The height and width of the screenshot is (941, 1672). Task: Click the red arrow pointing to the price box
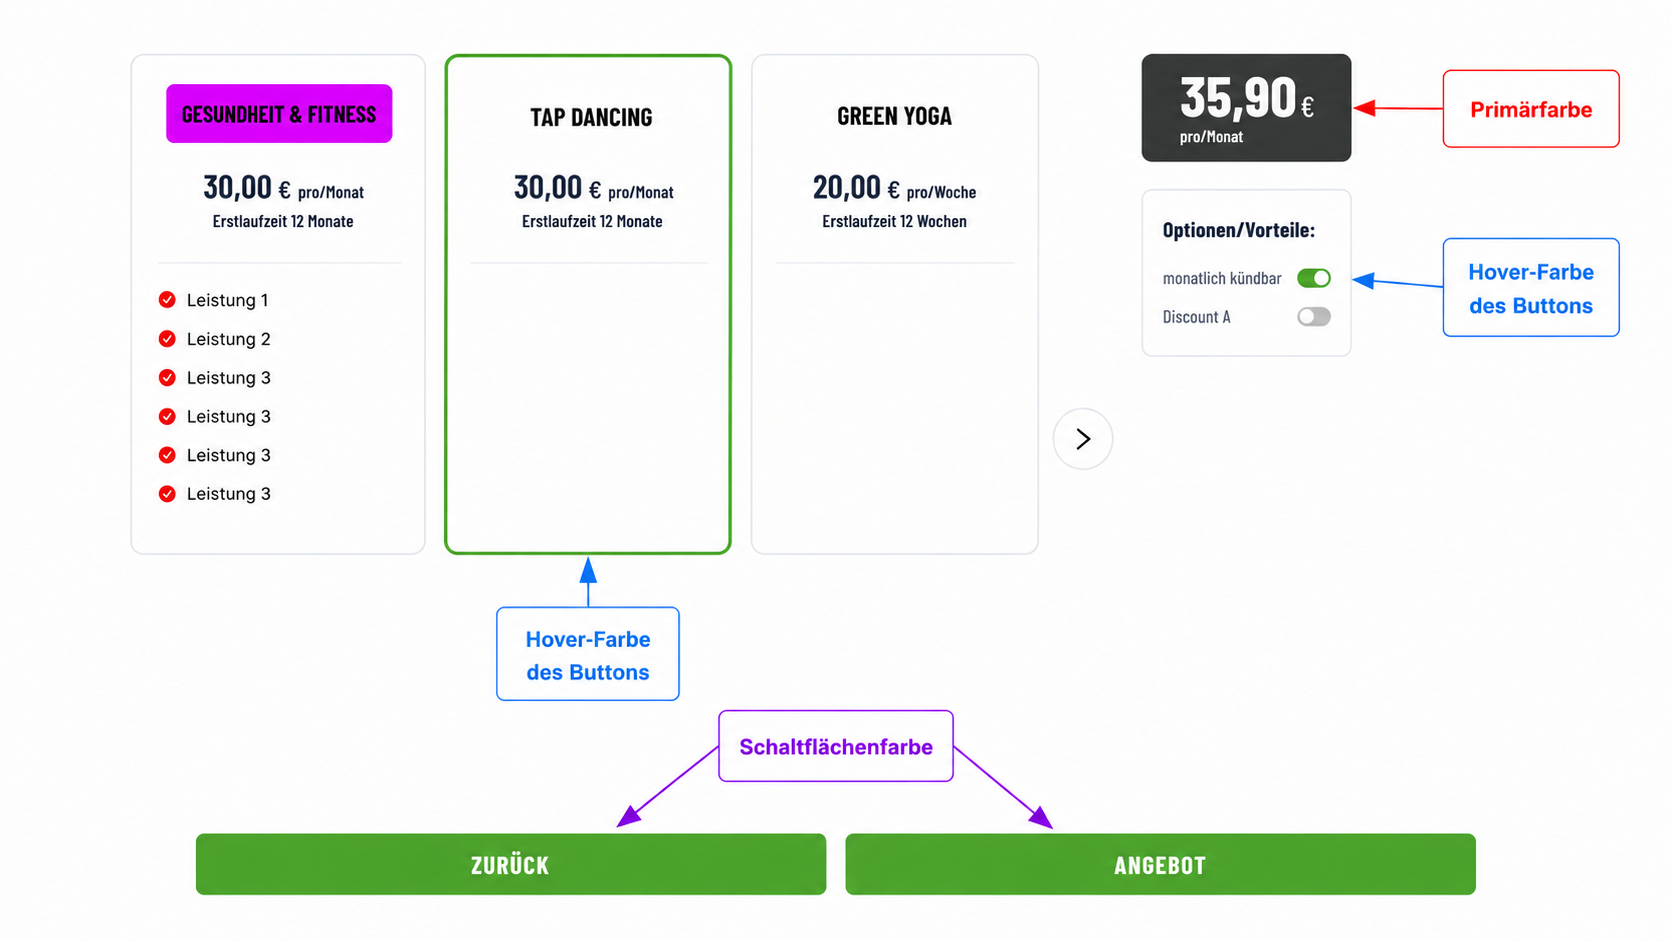pos(1398,108)
